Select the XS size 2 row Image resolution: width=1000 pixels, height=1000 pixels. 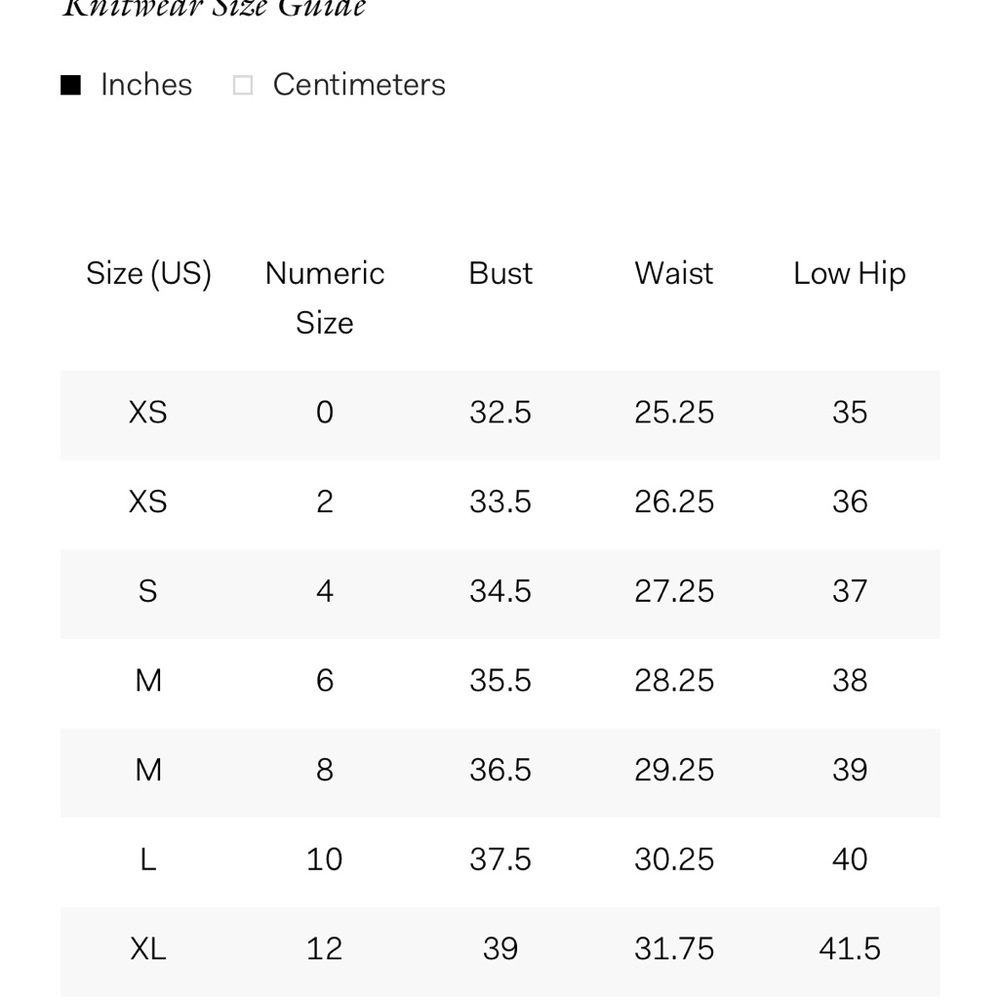click(x=501, y=504)
